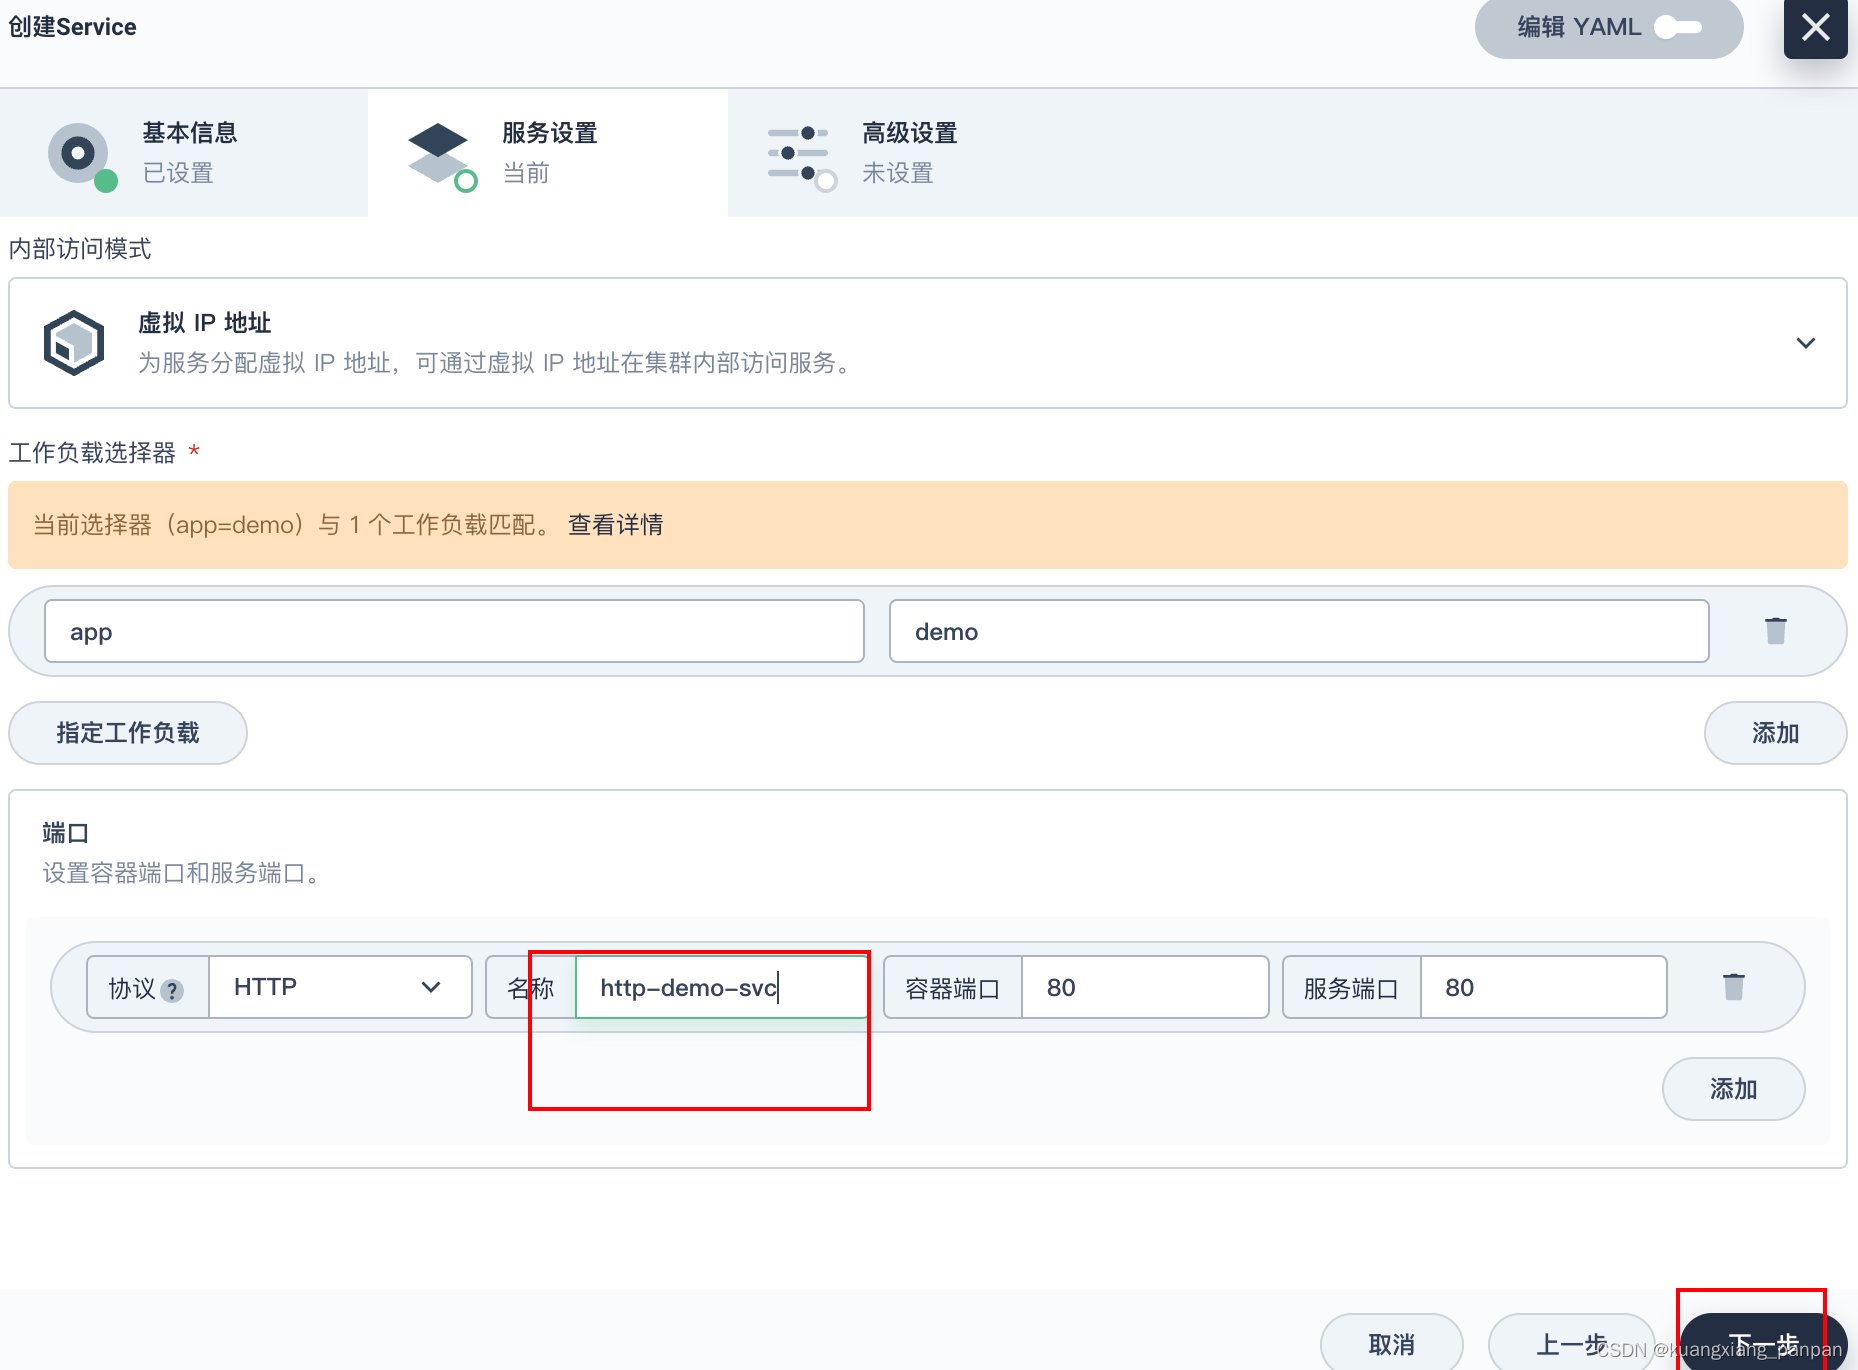Toggle the Edit YAML switch
1858x1370 pixels.
[x=1677, y=27]
